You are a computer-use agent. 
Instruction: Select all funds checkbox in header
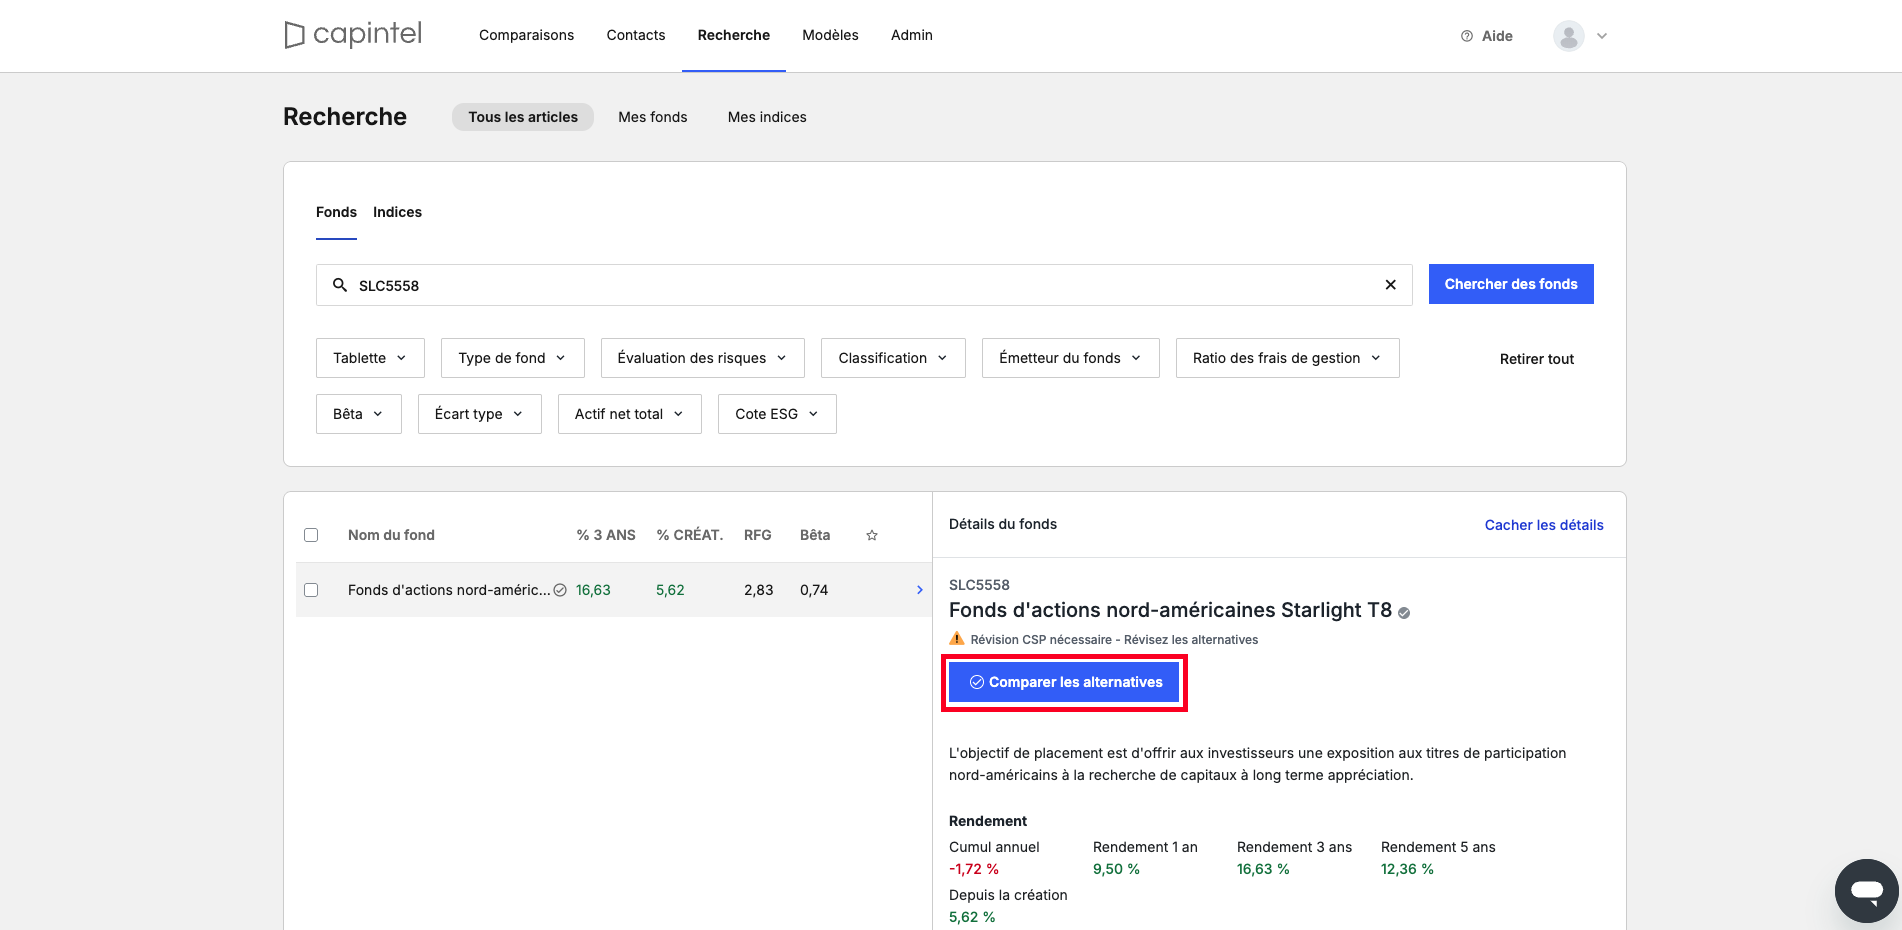coord(311,535)
